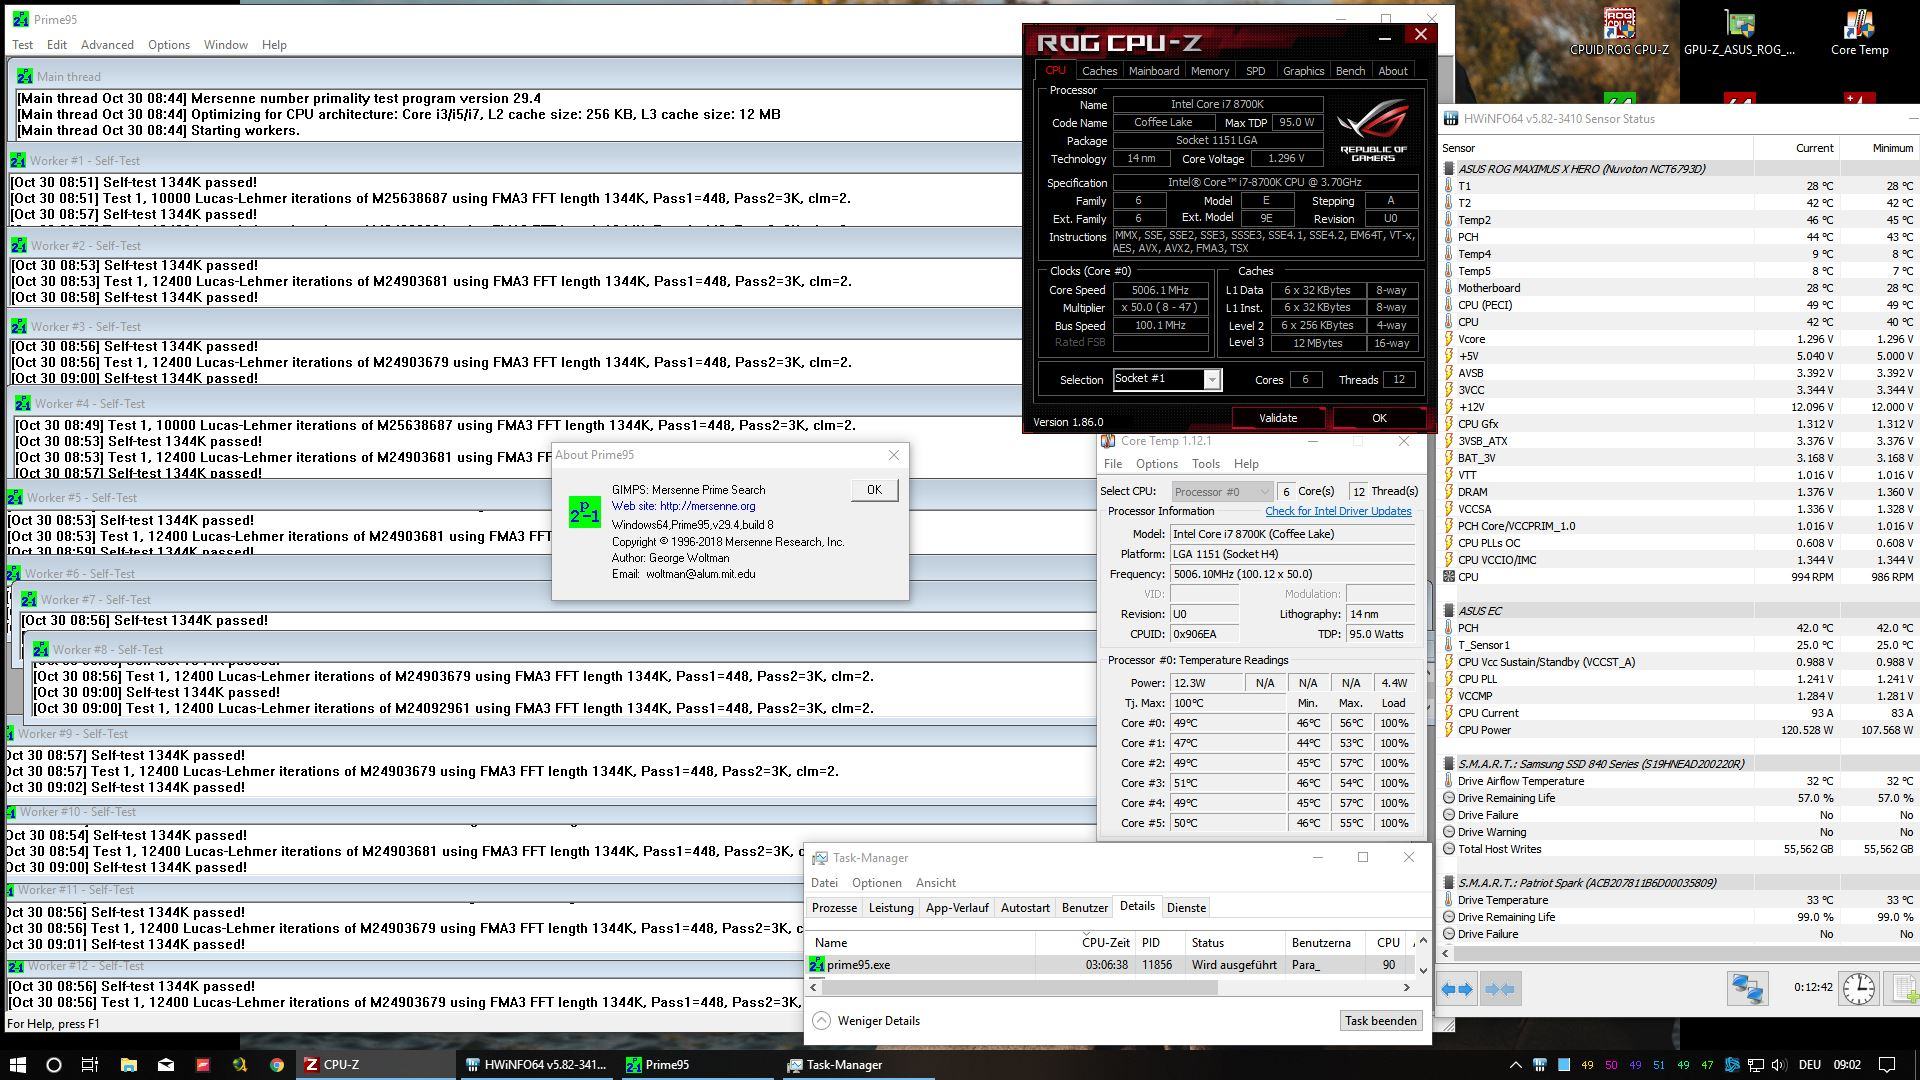
Task: Sort Task-Manager by Name column
Action: [922, 943]
